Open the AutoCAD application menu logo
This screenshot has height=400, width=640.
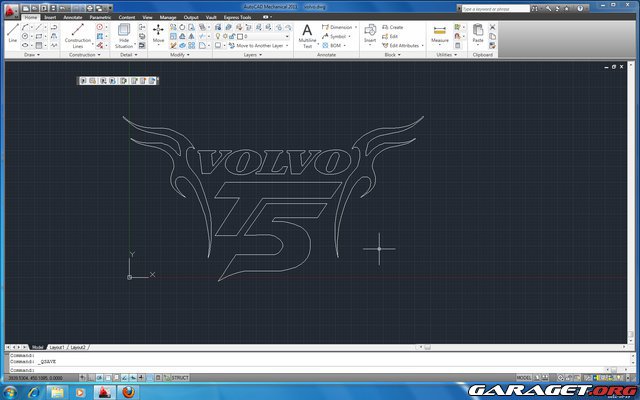tap(11, 8)
